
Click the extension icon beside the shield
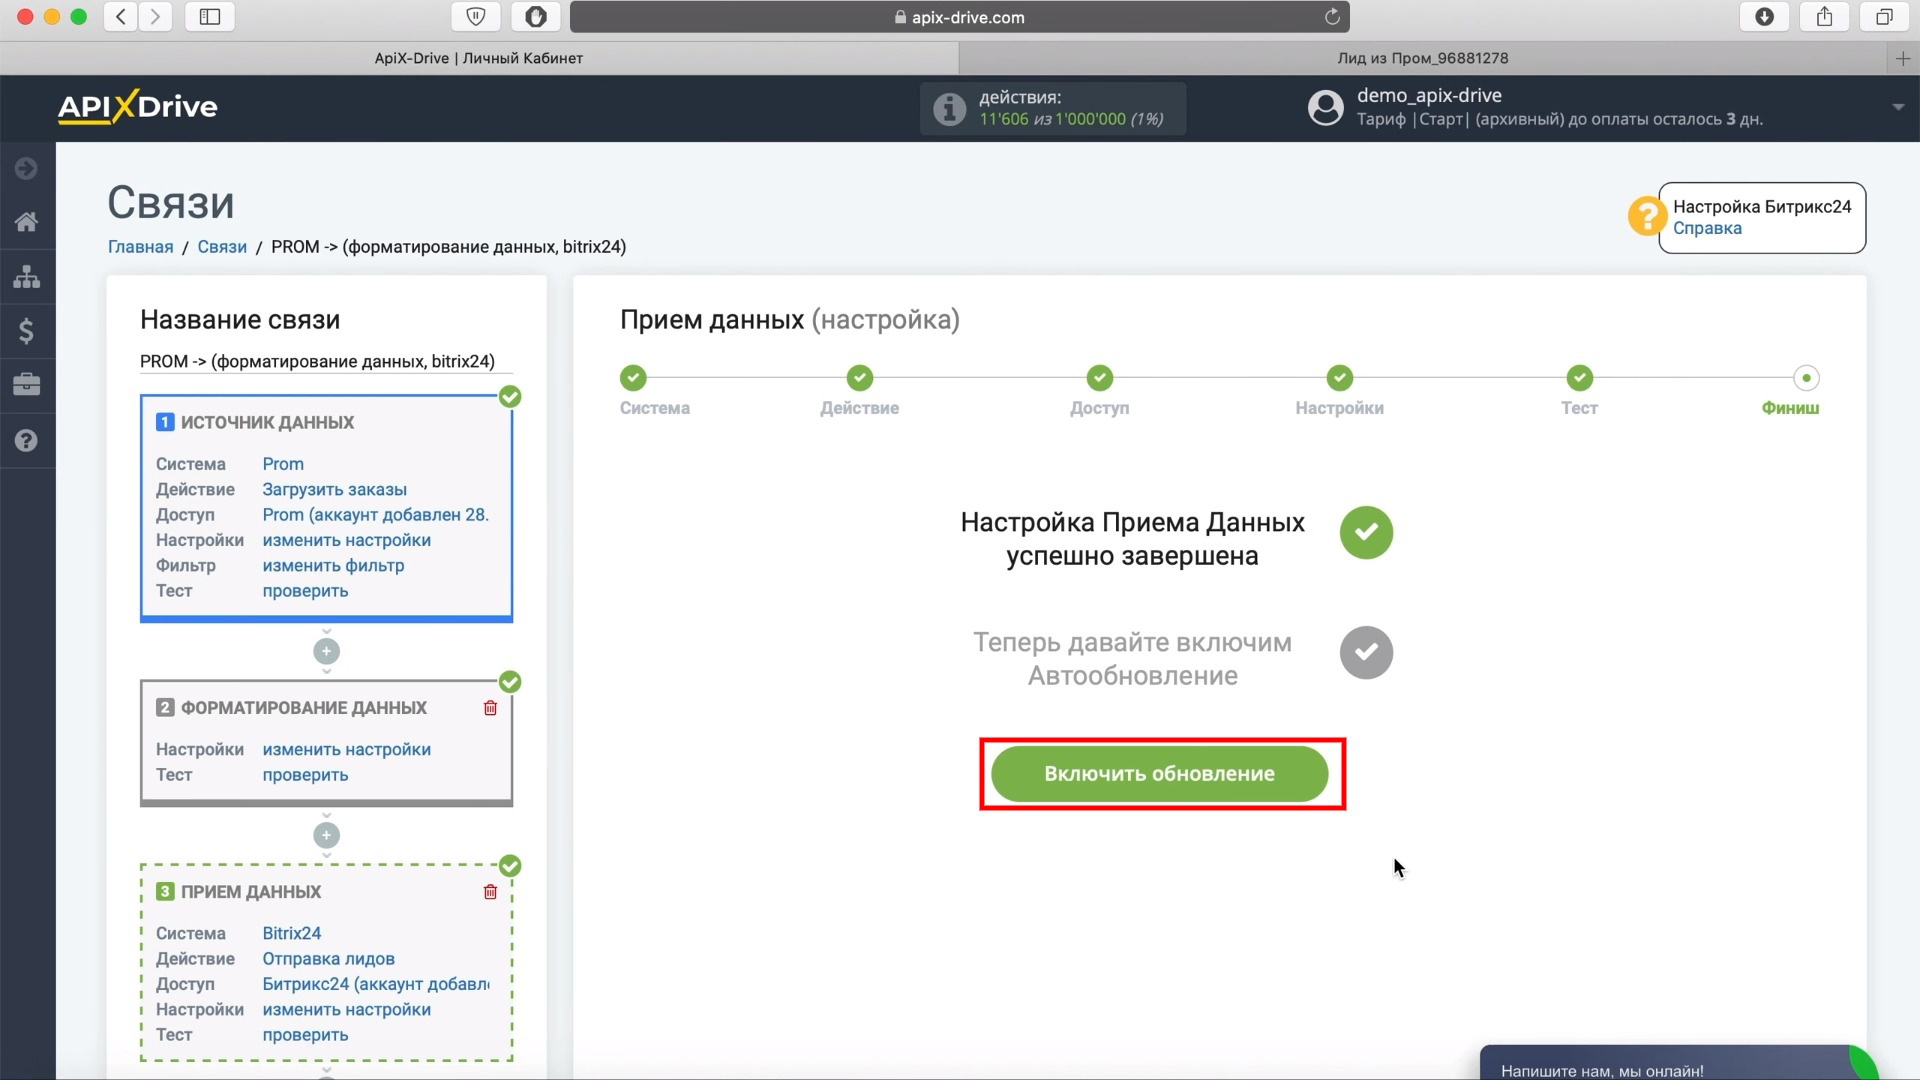coord(536,17)
